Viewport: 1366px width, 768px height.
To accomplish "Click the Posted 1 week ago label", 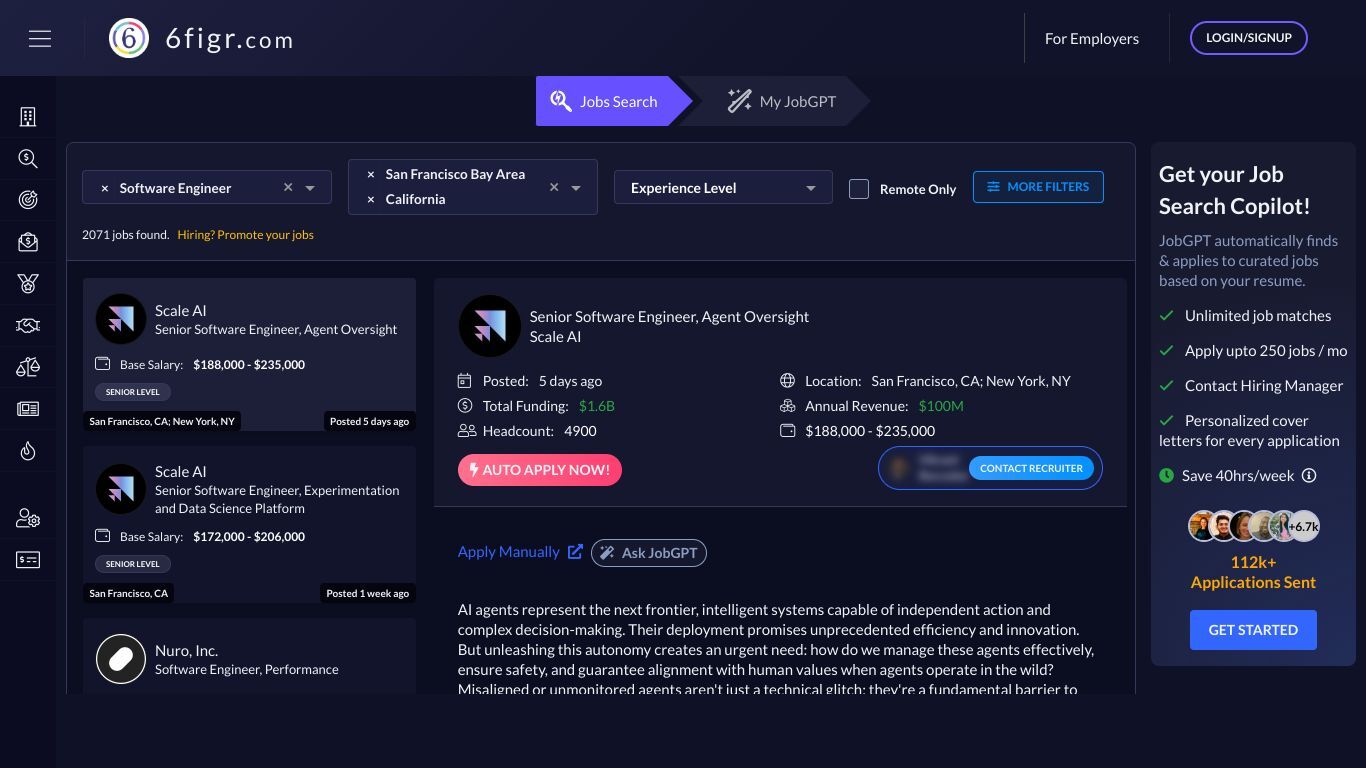I will (x=368, y=593).
